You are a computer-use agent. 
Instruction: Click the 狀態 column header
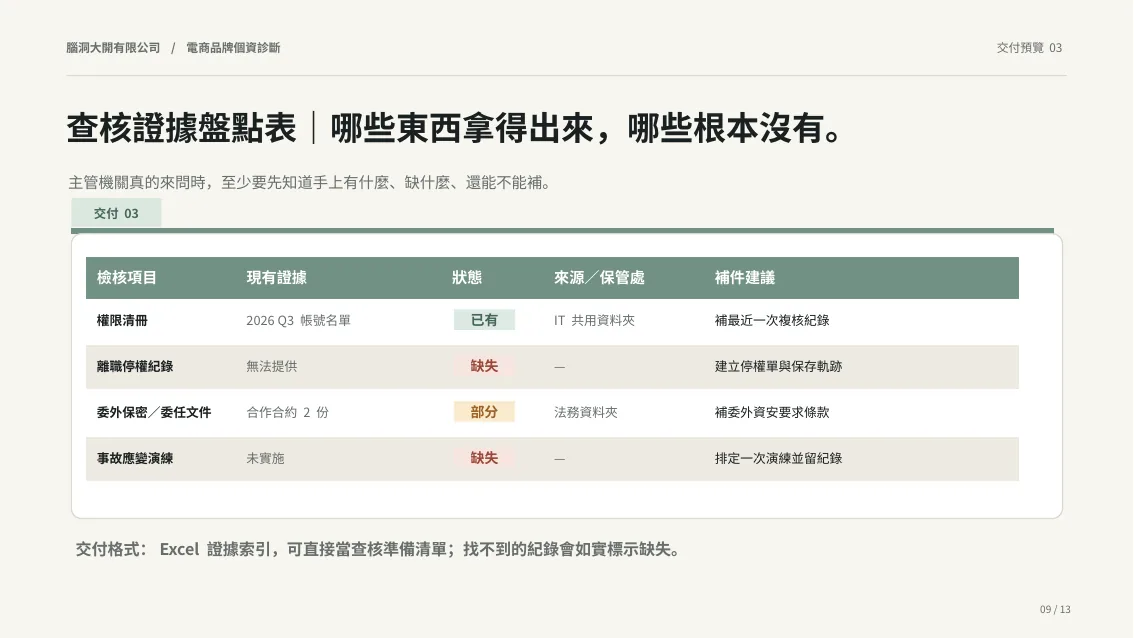pos(466,278)
